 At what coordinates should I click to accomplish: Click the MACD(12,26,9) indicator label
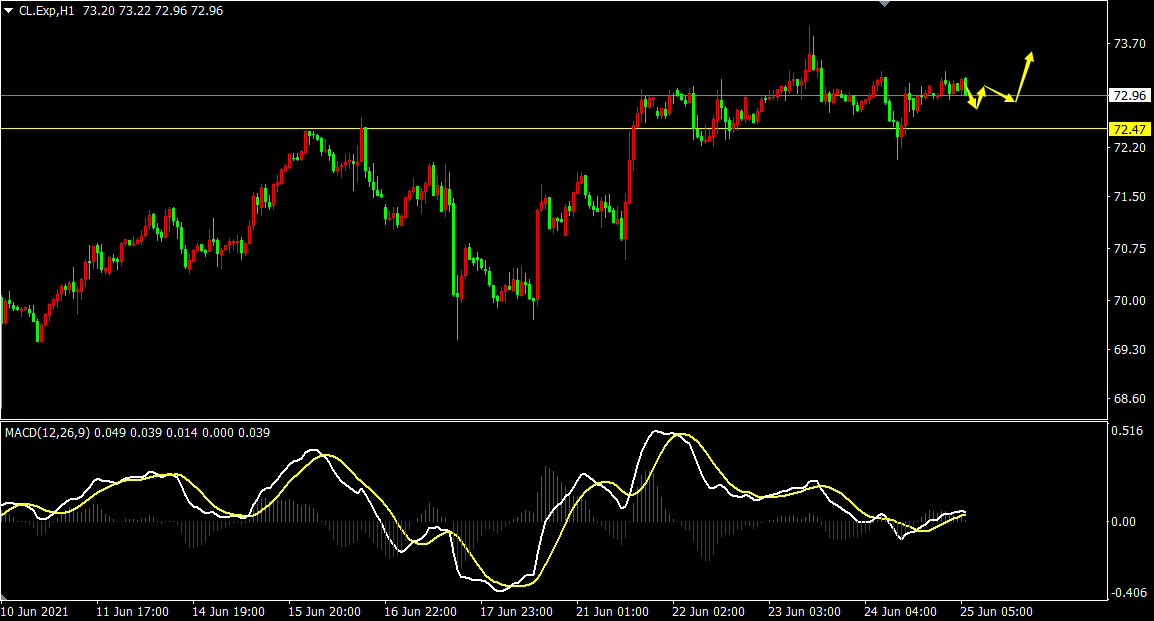[47, 433]
